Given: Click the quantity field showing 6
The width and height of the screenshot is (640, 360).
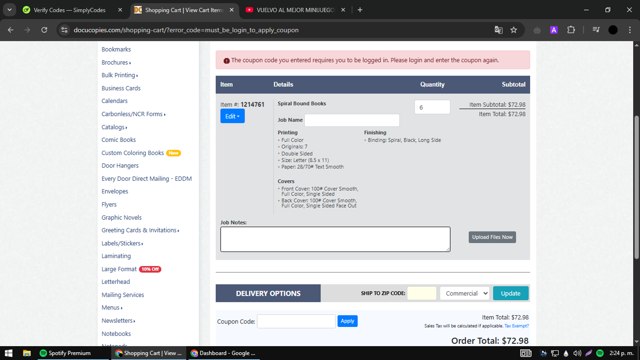Looking at the screenshot, I should click(x=432, y=107).
